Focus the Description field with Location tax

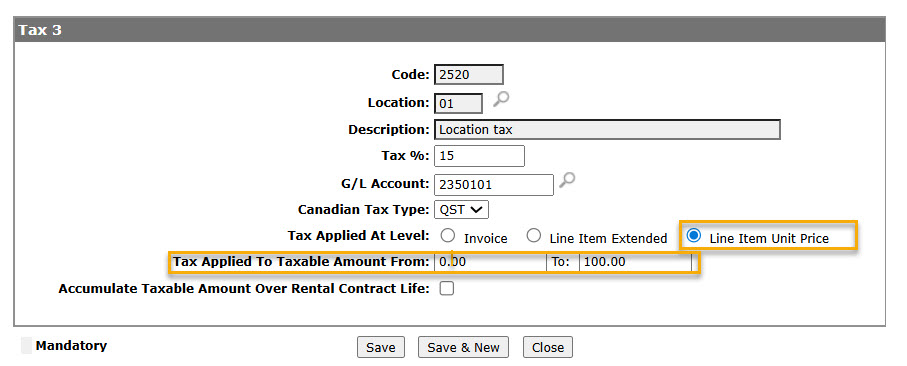607,130
